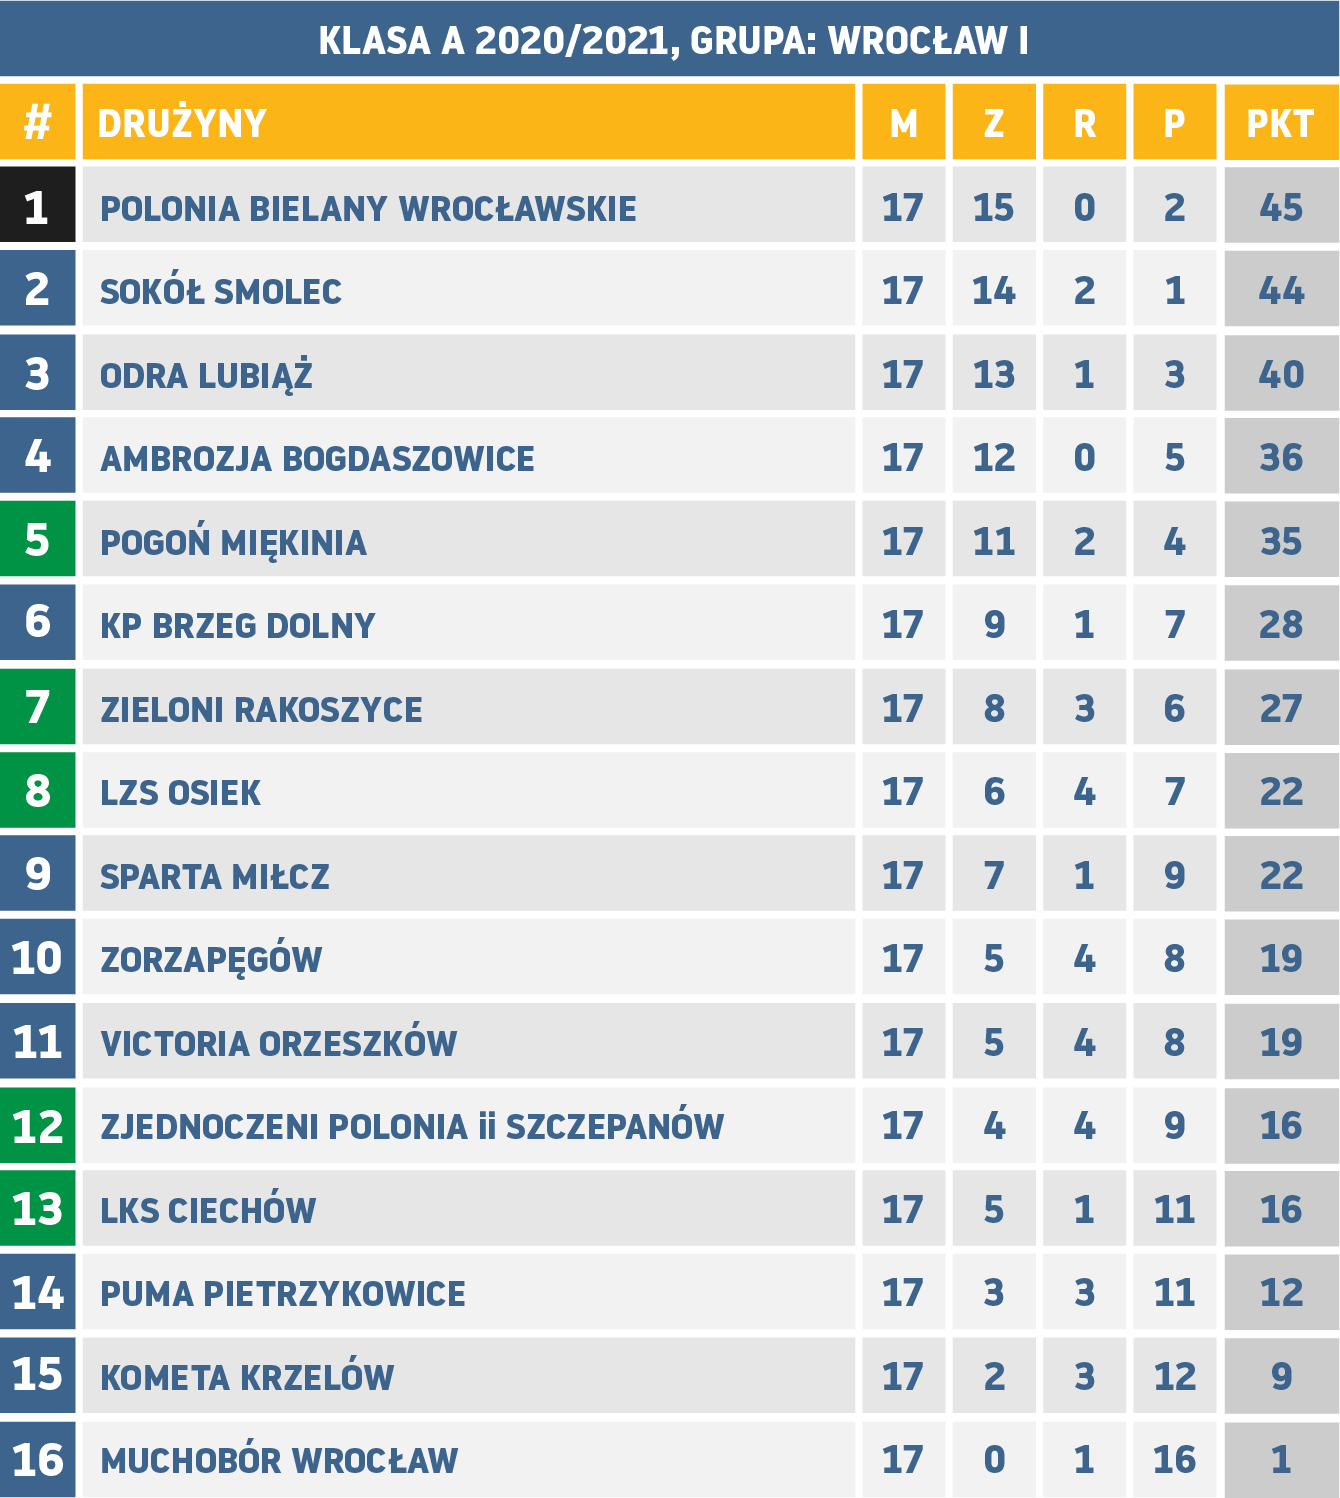Screen dimensions: 1340x1498
Task: Select Pogoń Miękinia in the table
Action: pyautogui.click(x=233, y=542)
